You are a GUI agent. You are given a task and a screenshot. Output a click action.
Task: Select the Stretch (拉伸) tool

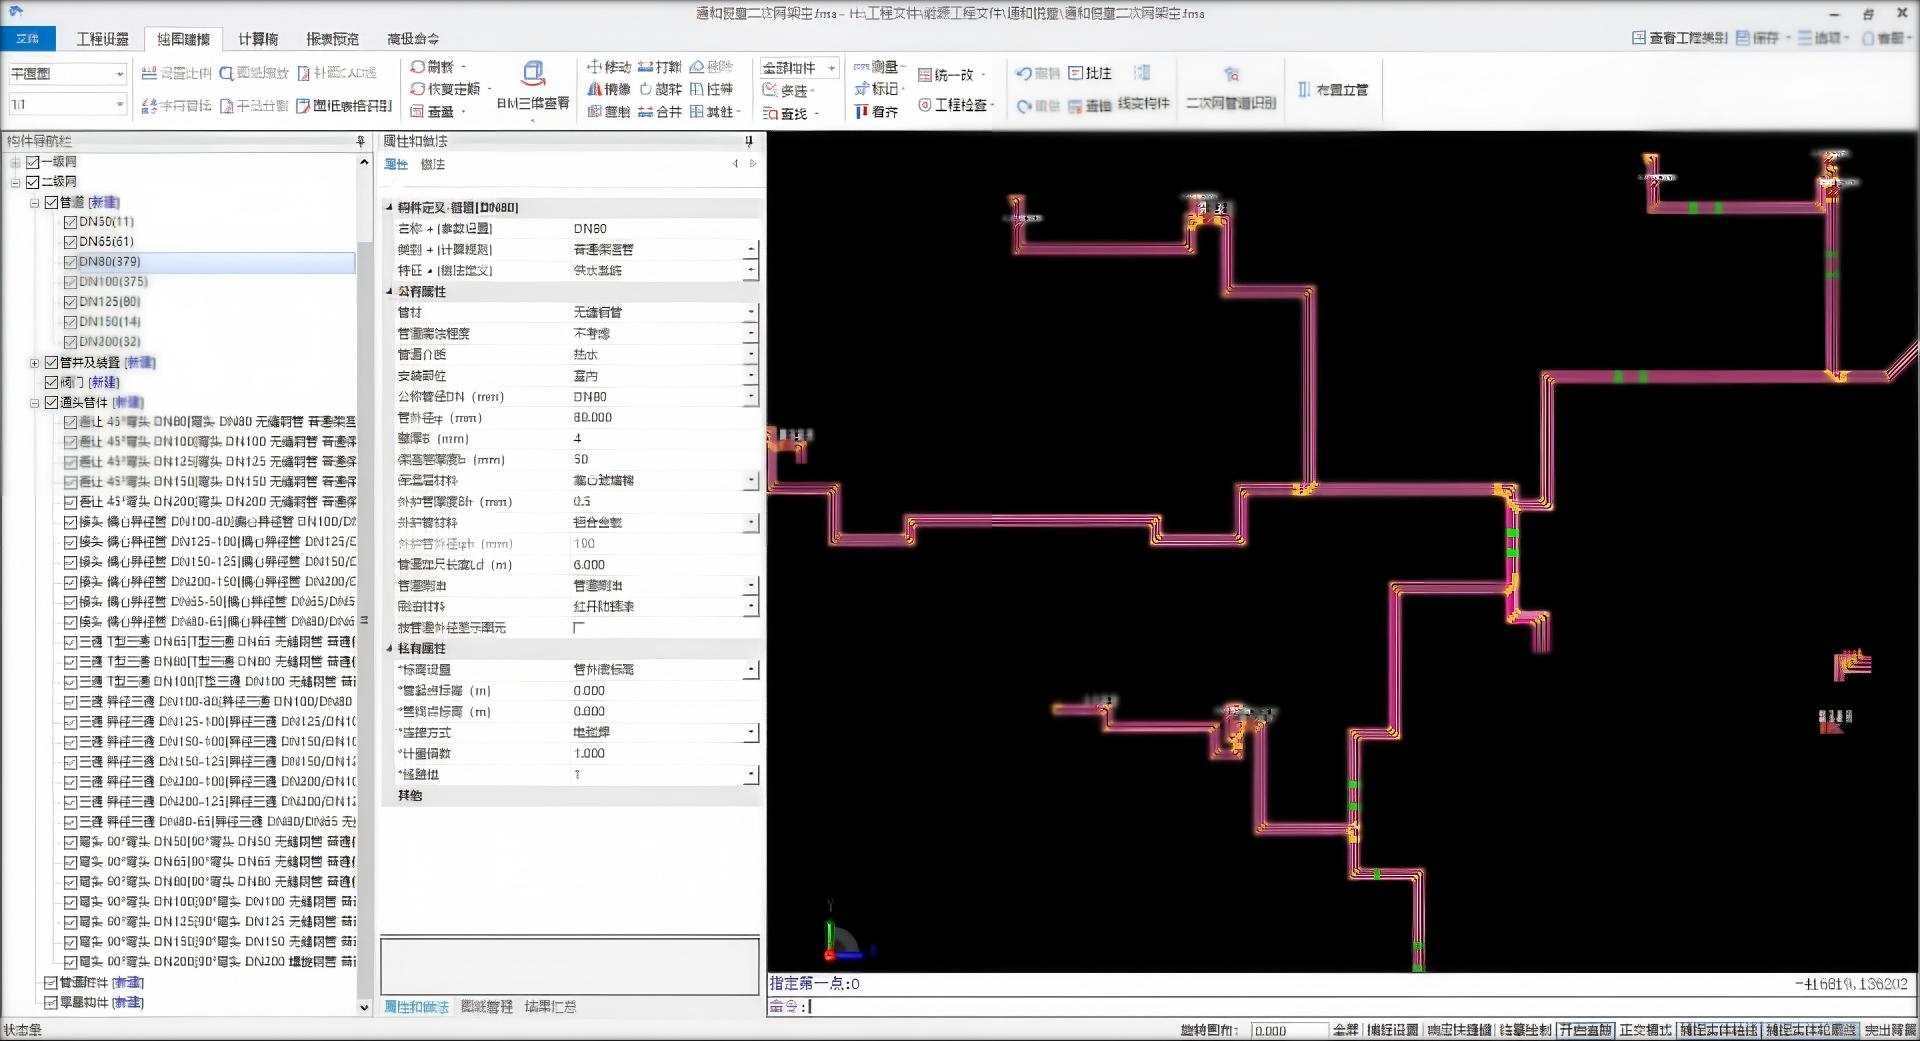pos(711,89)
